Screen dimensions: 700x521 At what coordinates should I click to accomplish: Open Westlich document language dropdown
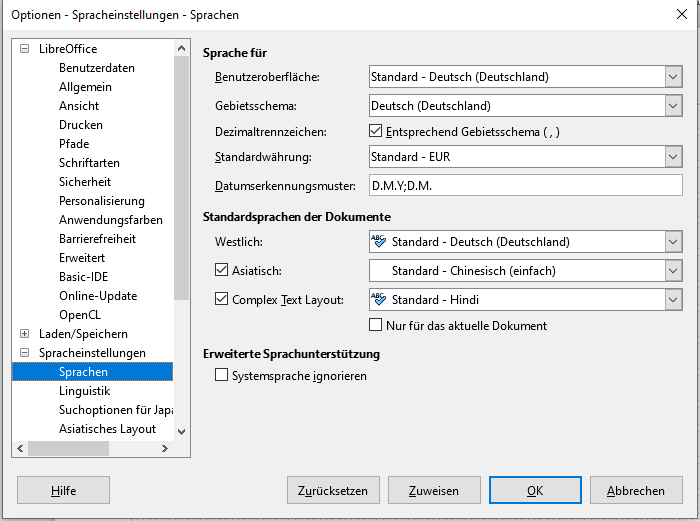click(673, 242)
